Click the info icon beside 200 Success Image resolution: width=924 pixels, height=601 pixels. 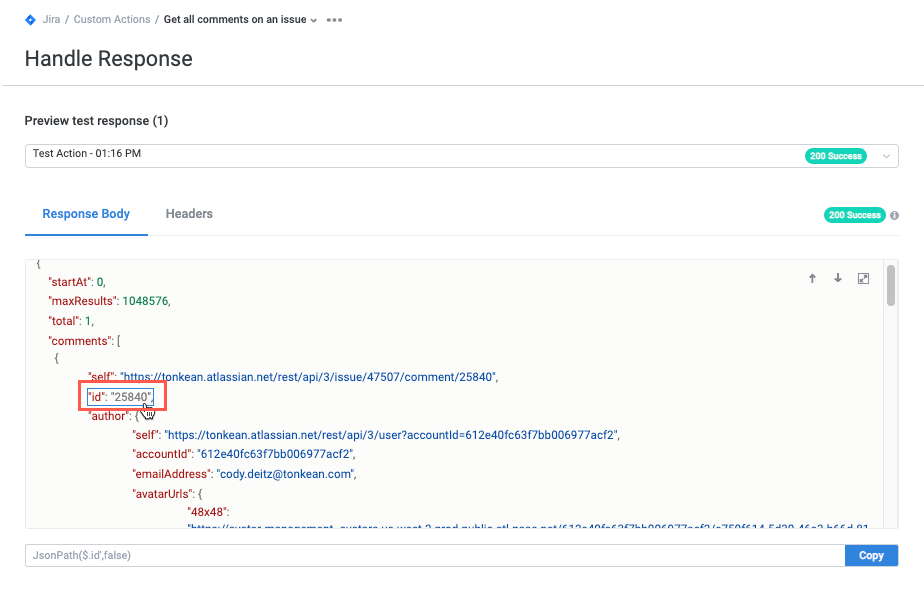[x=894, y=215]
